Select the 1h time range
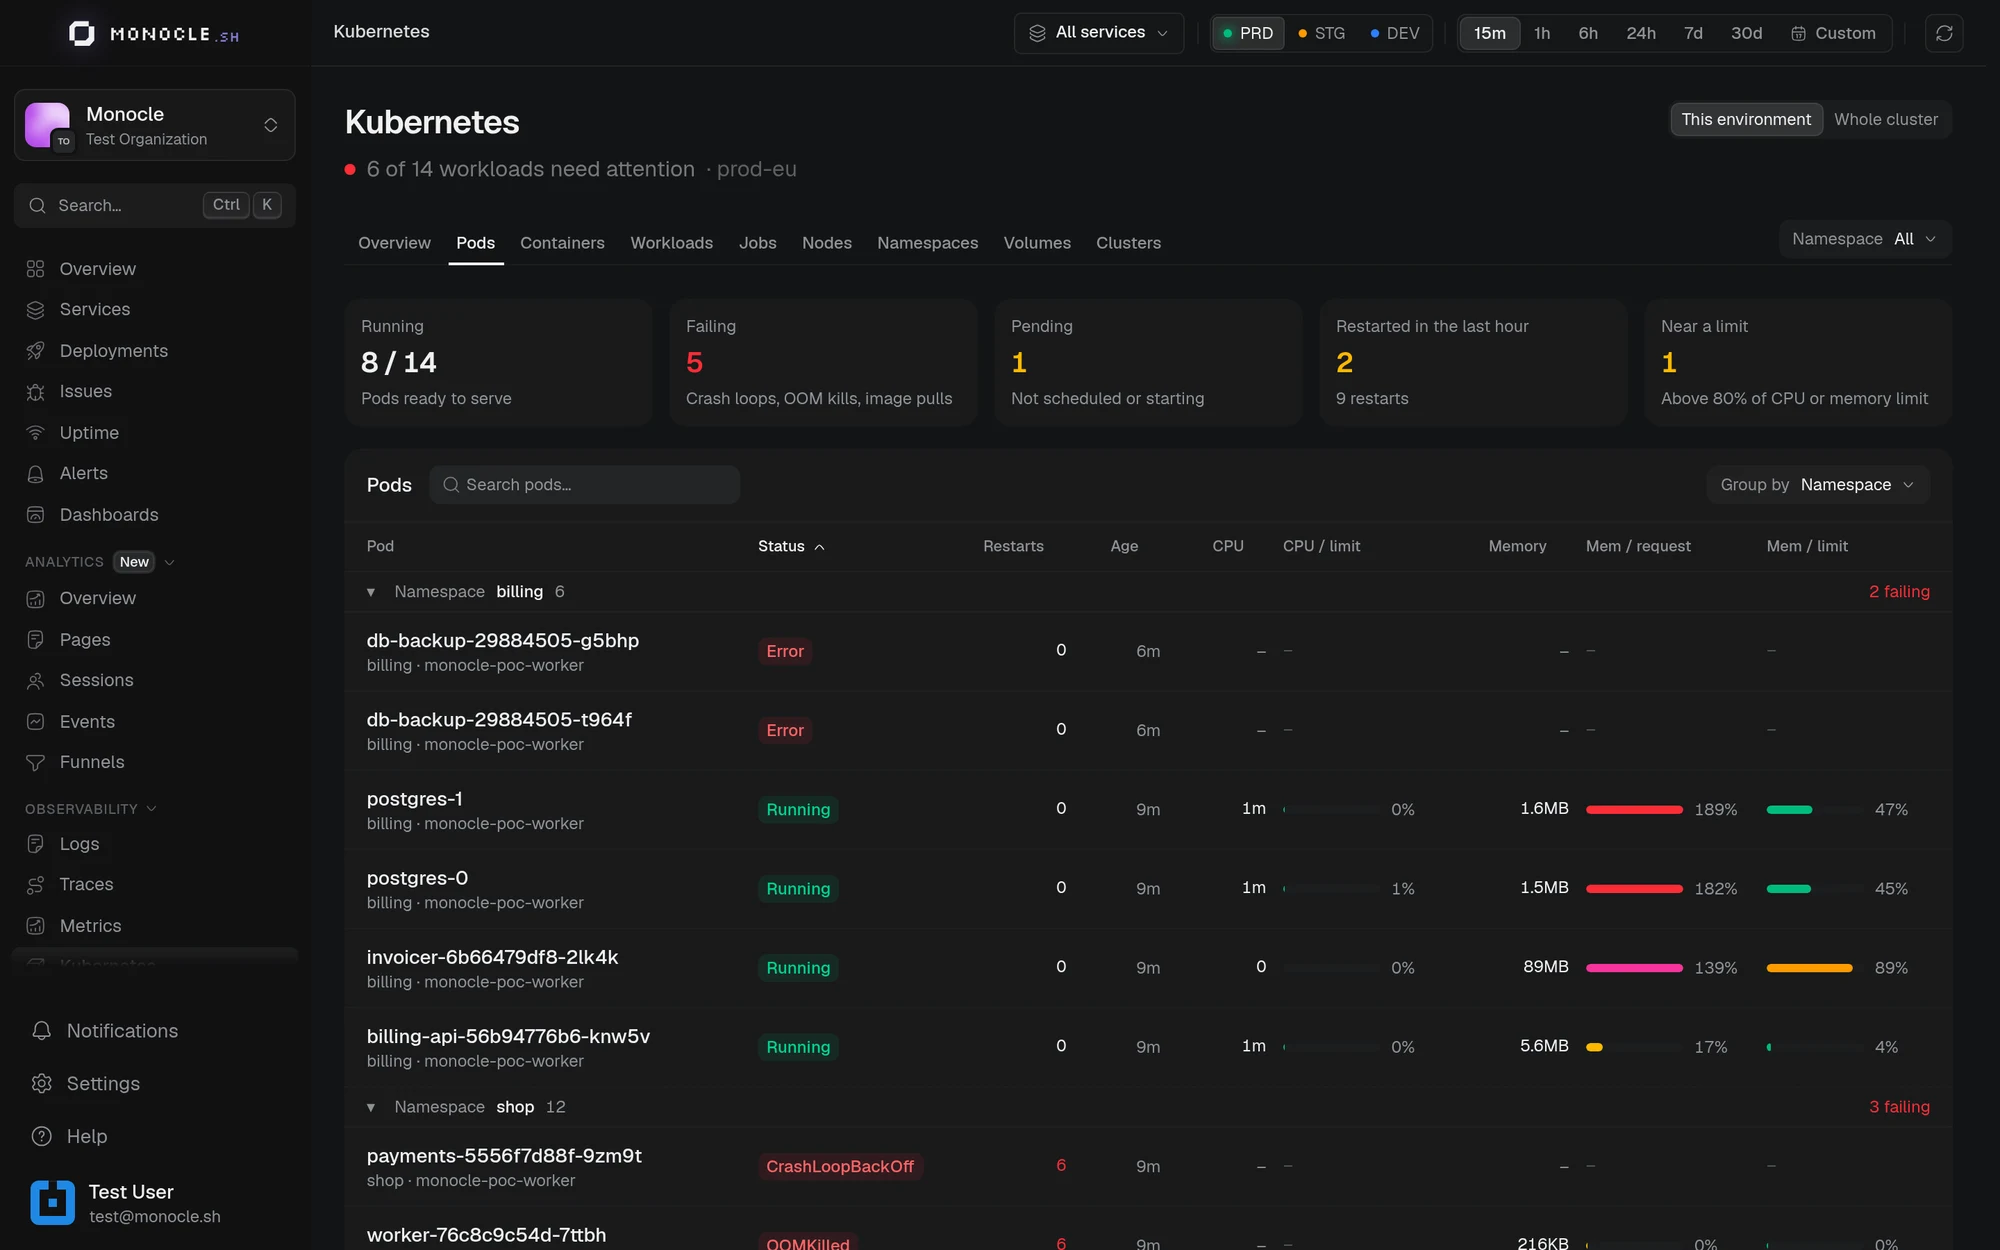This screenshot has height=1250, width=2000. 1542,33
